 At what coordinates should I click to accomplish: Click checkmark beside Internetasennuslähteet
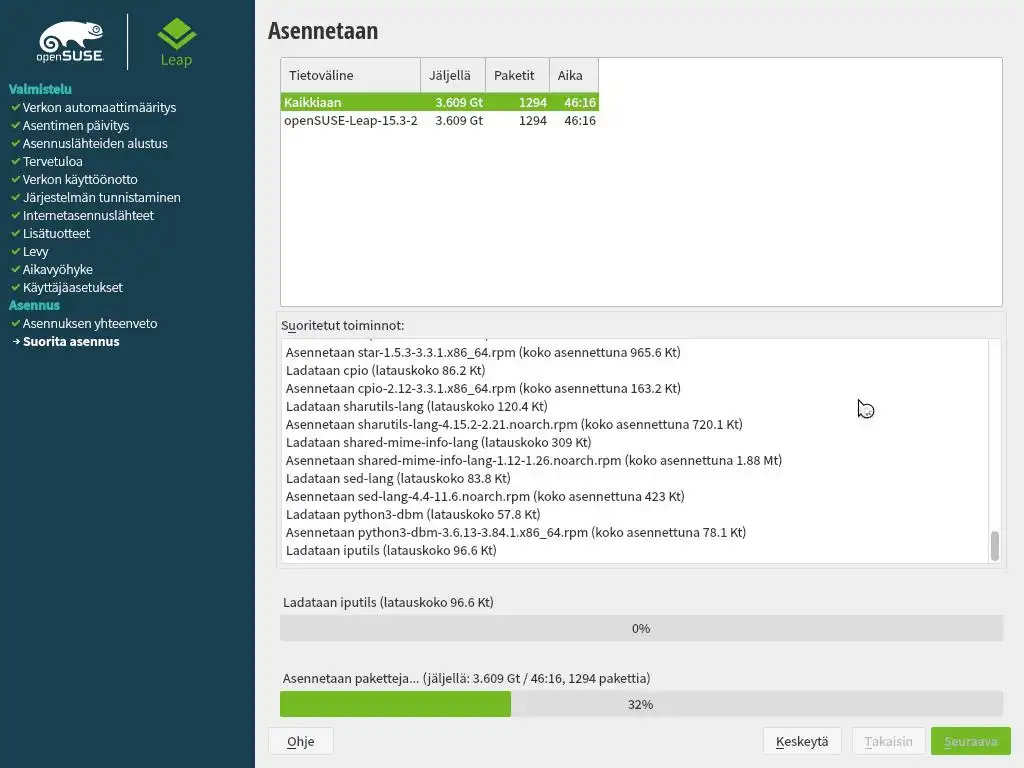[16, 215]
